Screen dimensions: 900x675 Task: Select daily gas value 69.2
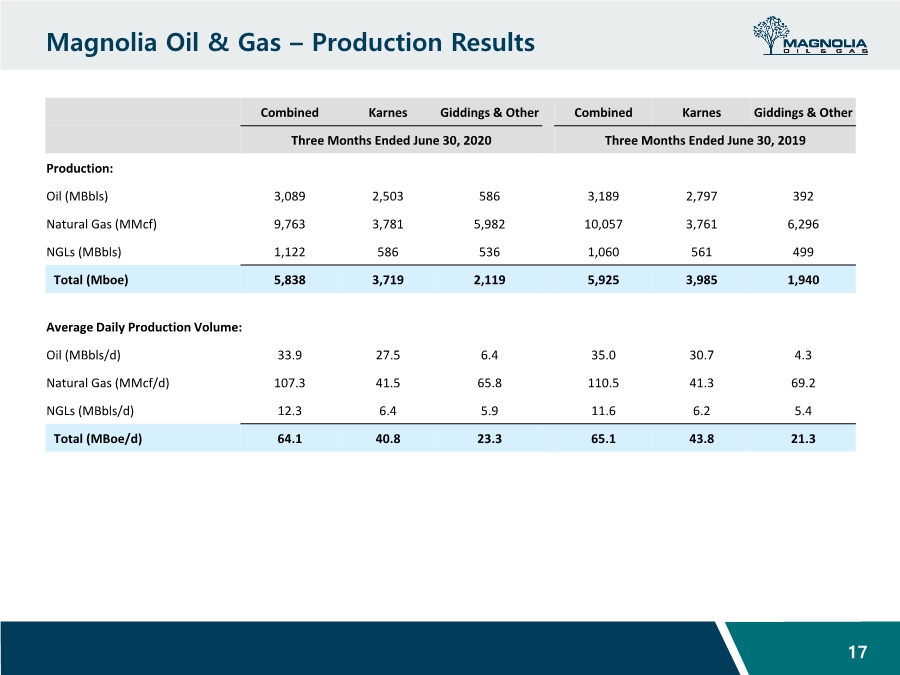[x=803, y=383]
